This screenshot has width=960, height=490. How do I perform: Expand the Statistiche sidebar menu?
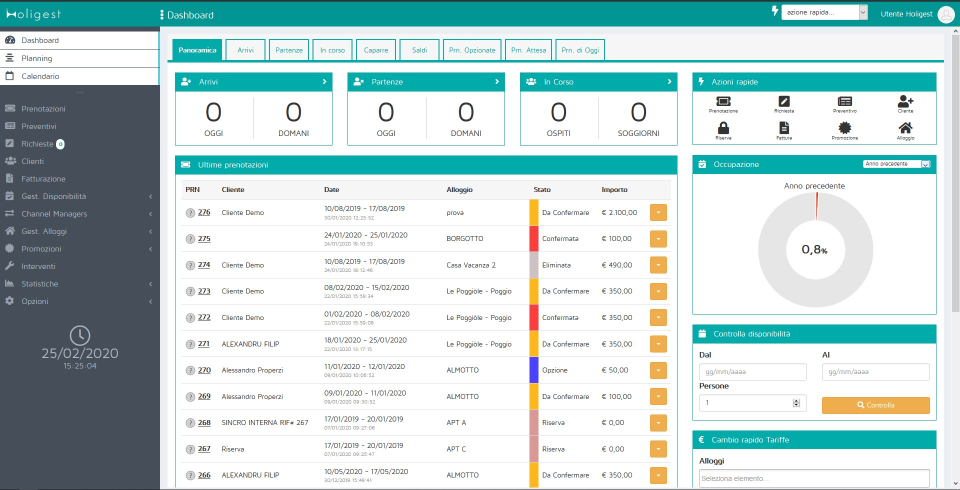point(80,284)
